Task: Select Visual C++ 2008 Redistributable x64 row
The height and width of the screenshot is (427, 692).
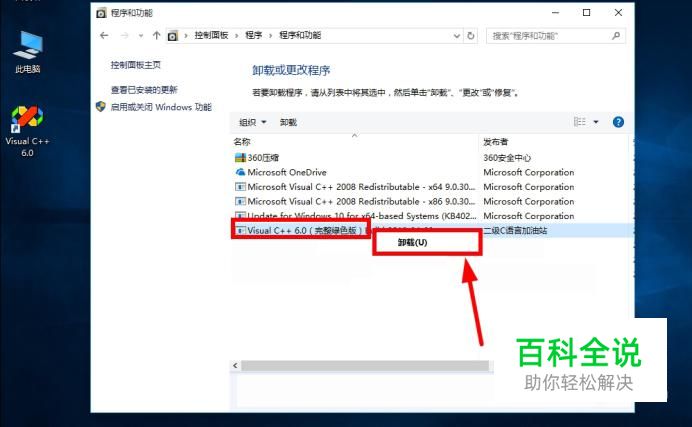Action: pos(430,187)
